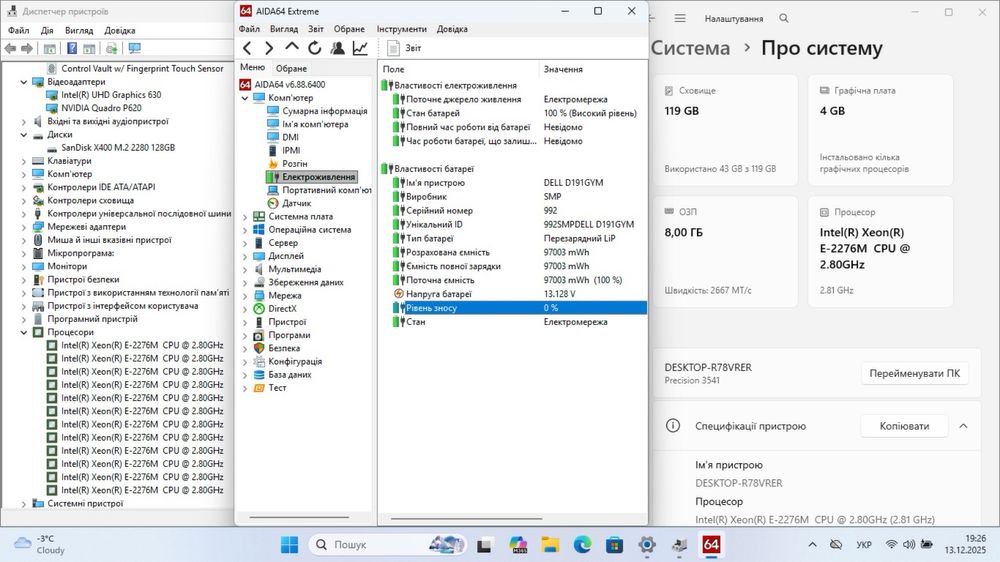The width and height of the screenshot is (1000, 562).
Task: Click the taskbar search box Пошук
Action: point(388,545)
